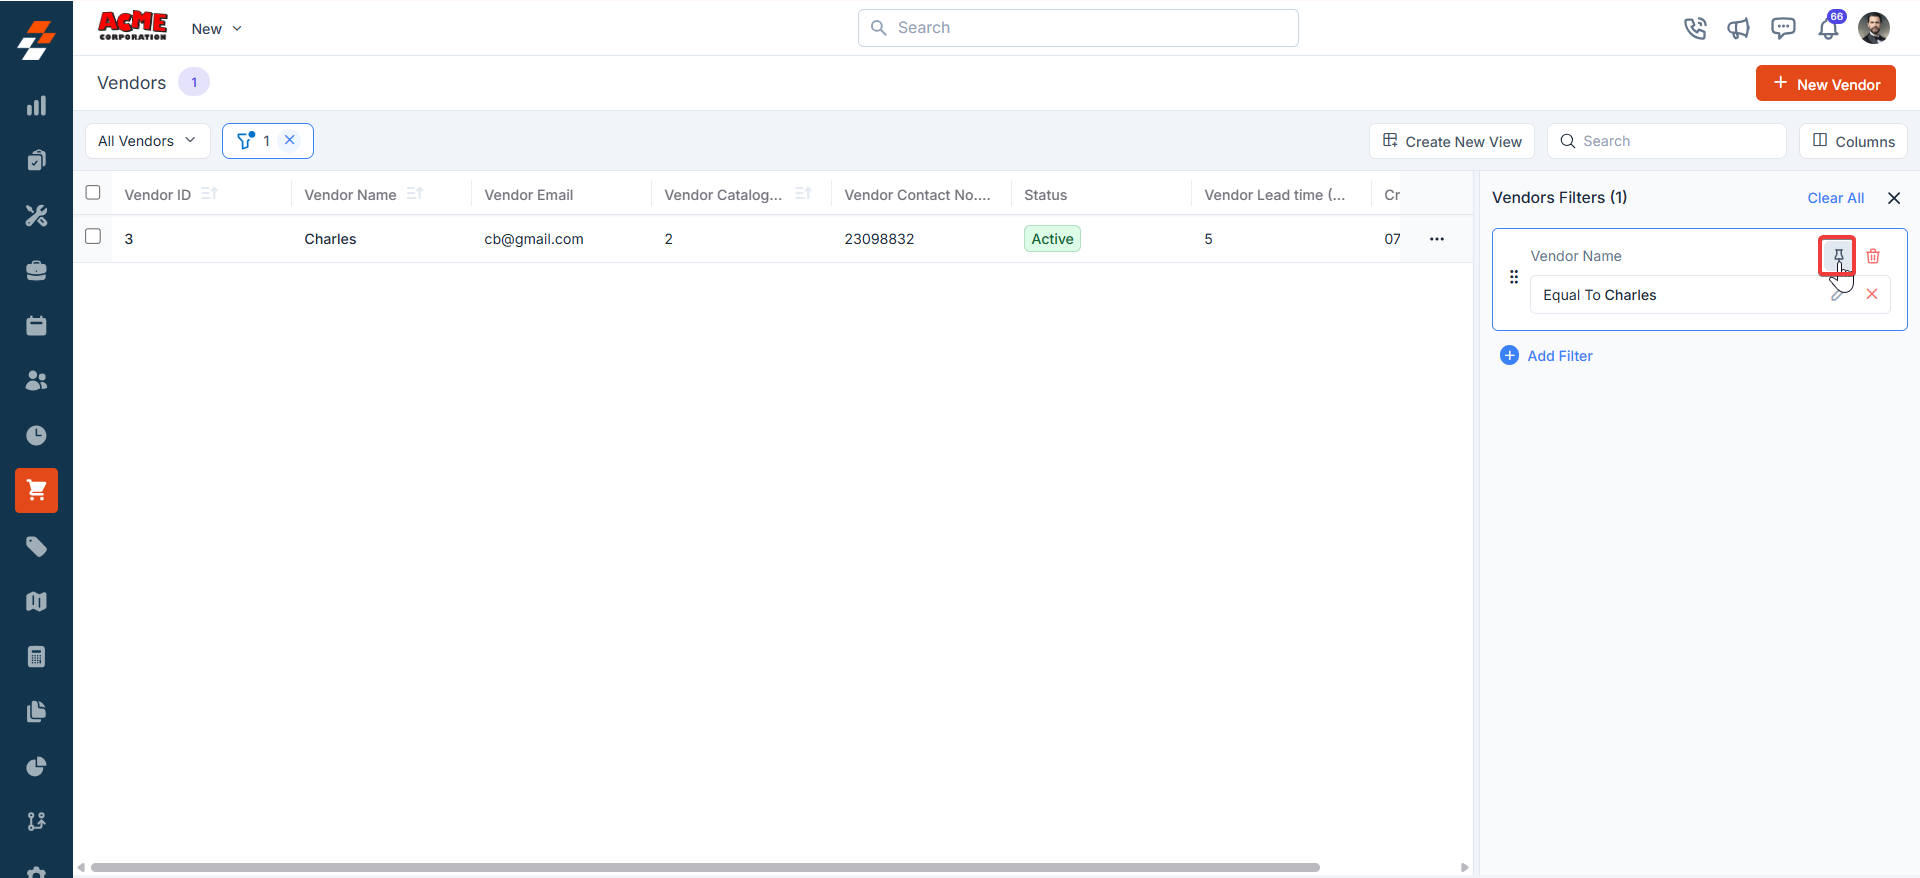The height and width of the screenshot is (878, 1920).
Task: Open the megaphone announcements icon
Action: tap(1739, 28)
